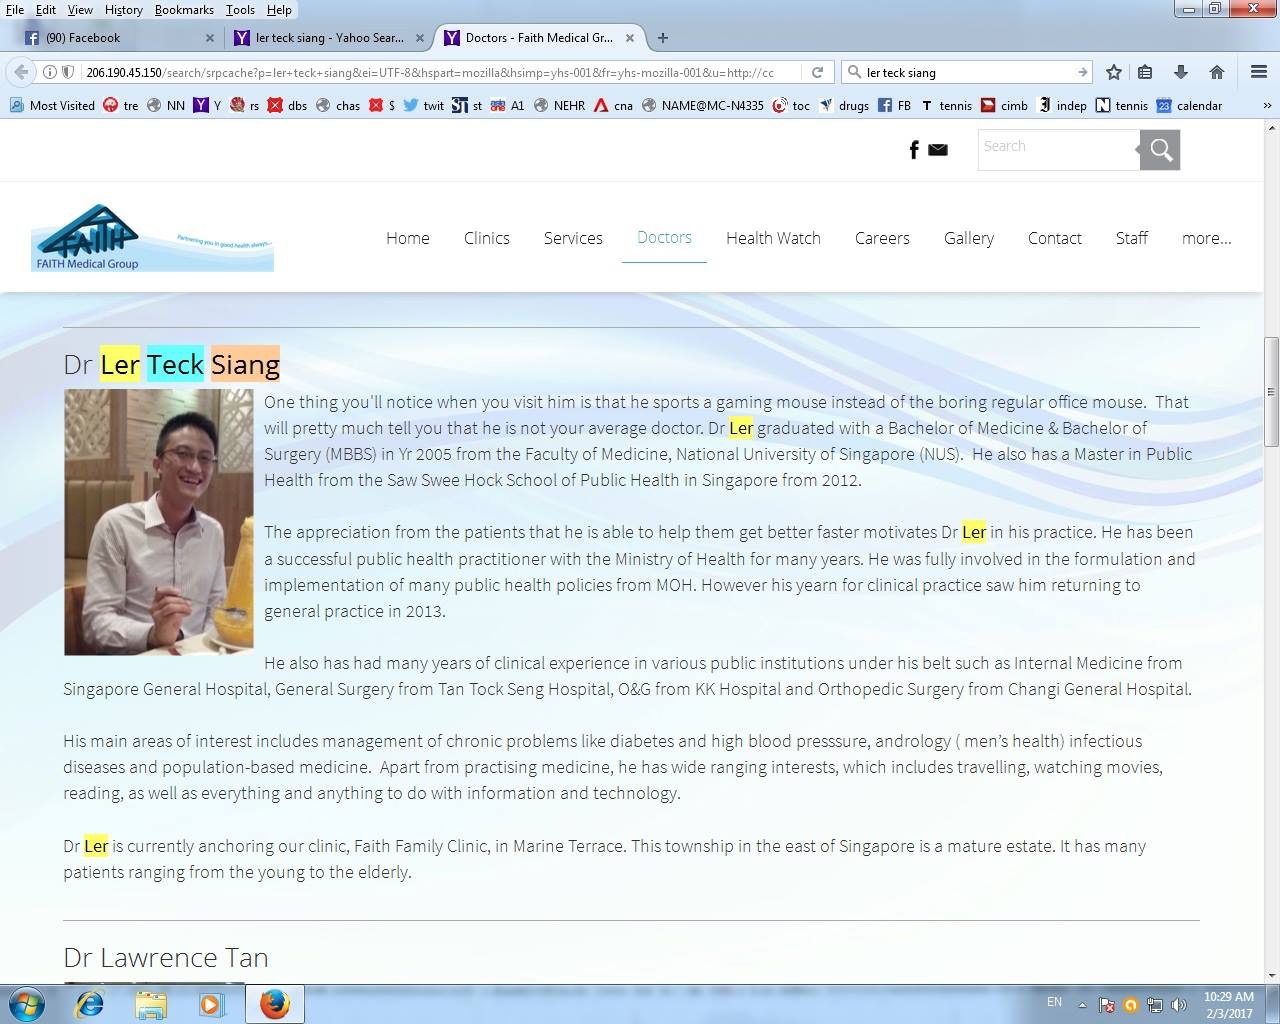Open the Edit menu
Image resolution: width=1280 pixels, height=1024 pixels.
coord(46,9)
